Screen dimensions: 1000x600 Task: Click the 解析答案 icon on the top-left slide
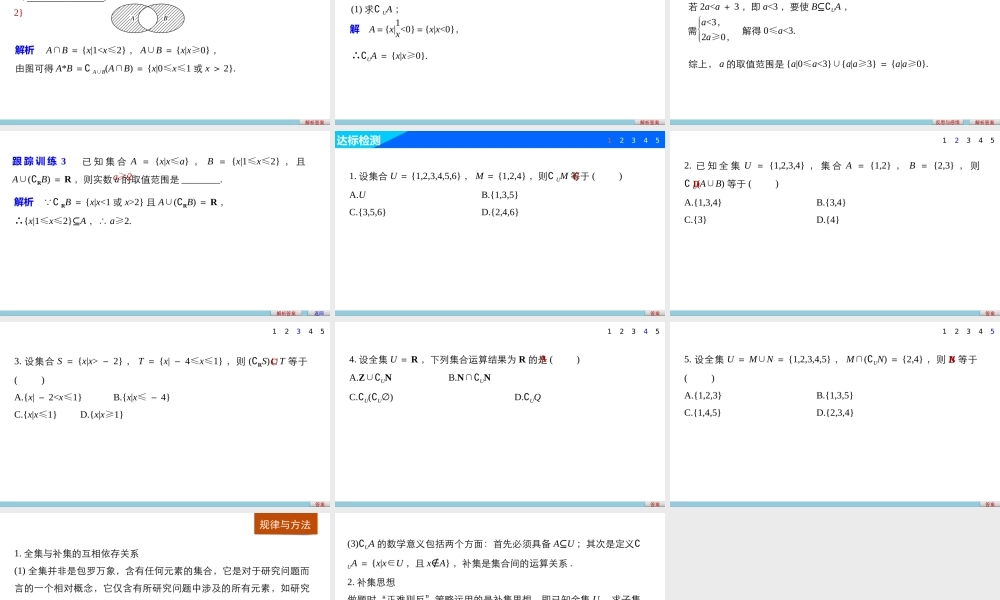coord(313,121)
